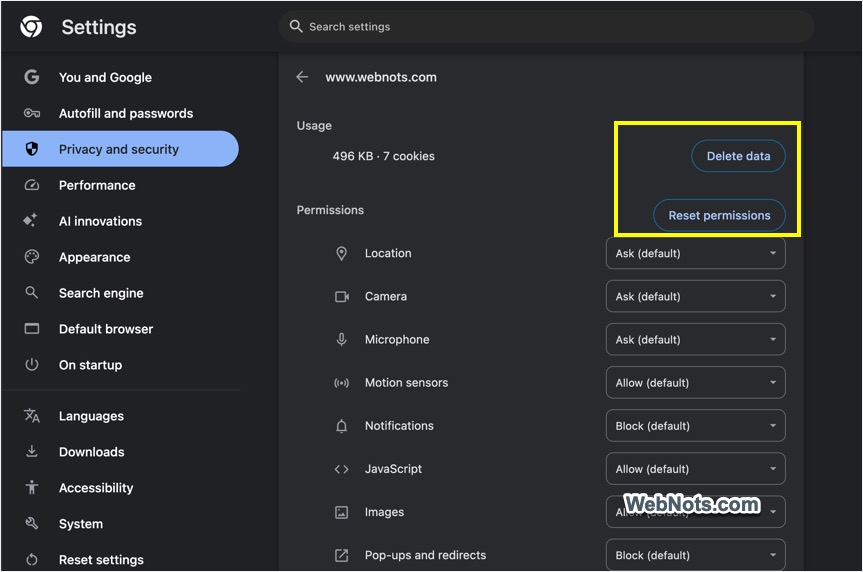Click the power icon for On startup
Viewport: 863px width, 572px height.
31,364
